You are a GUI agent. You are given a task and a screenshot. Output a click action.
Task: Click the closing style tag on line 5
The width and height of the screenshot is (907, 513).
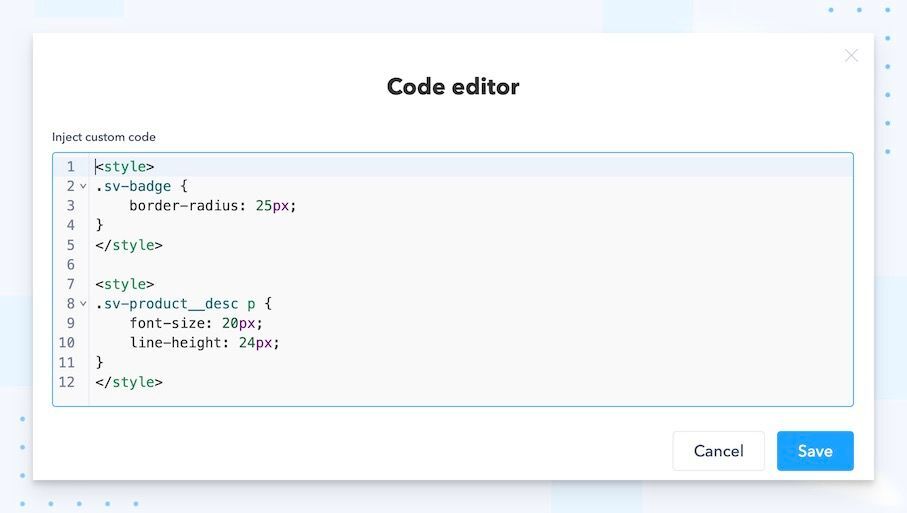pyautogui.click(x=129, y=245)
